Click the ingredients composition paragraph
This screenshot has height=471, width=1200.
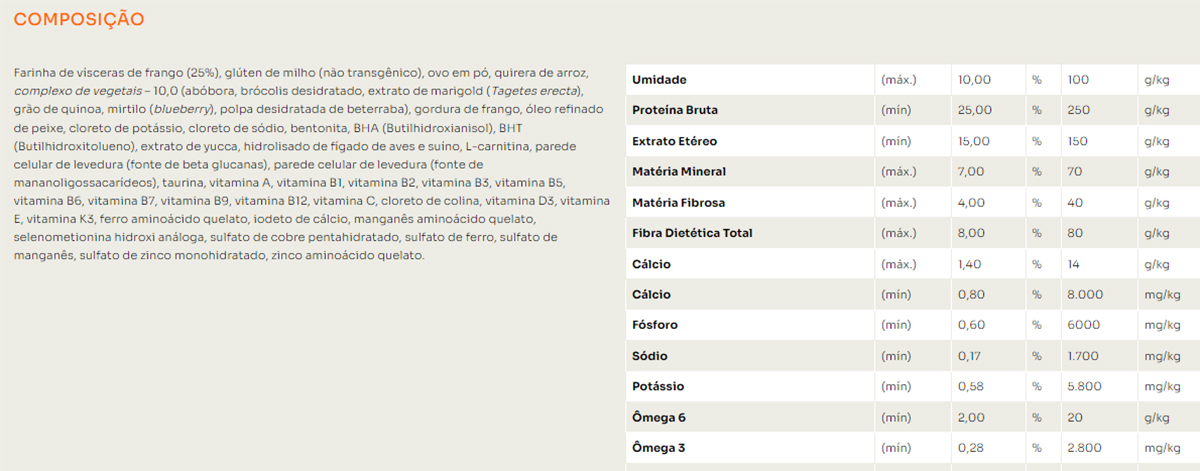pyautogui.click(x=312, y=164)
